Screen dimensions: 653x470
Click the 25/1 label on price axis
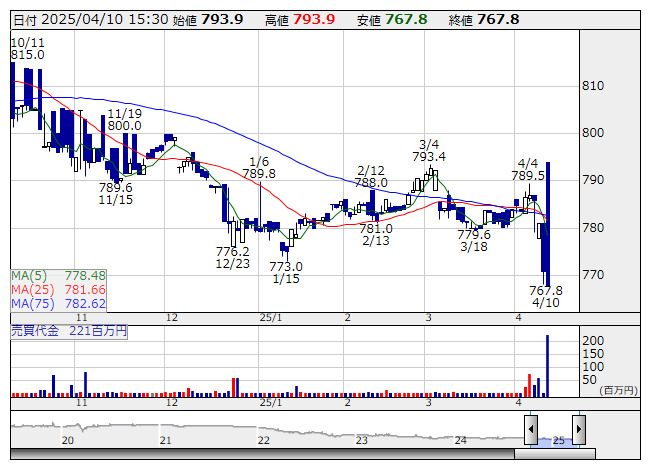coord(271,318)
